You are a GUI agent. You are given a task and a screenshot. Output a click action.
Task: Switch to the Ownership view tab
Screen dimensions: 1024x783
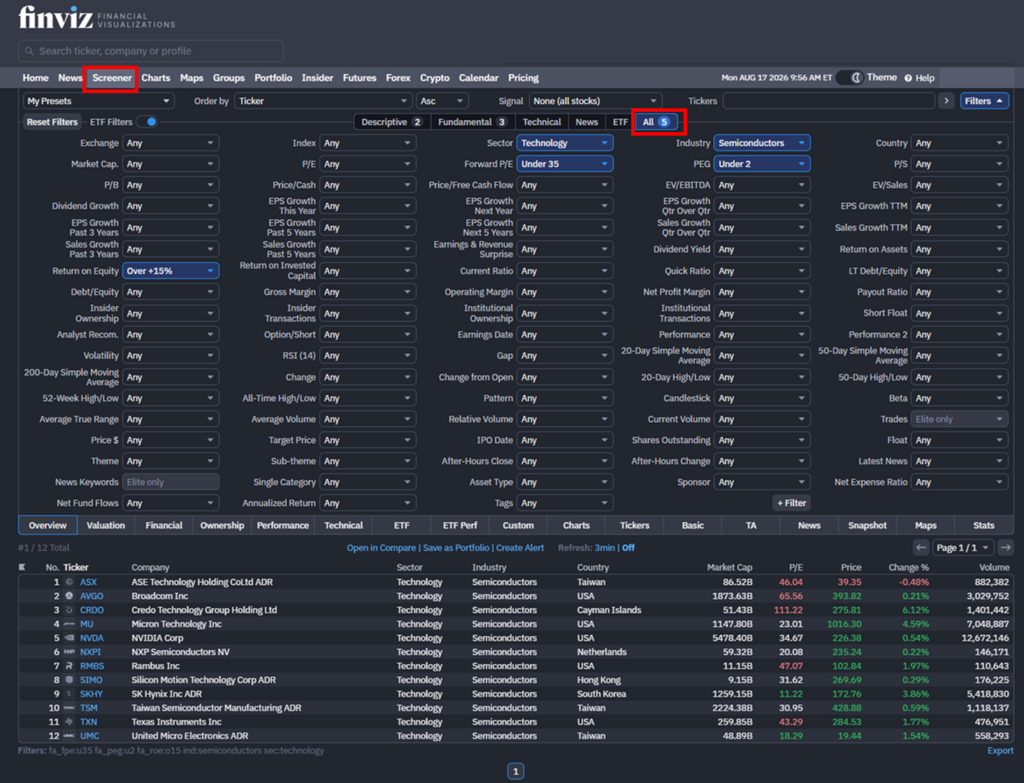(222, 525)
